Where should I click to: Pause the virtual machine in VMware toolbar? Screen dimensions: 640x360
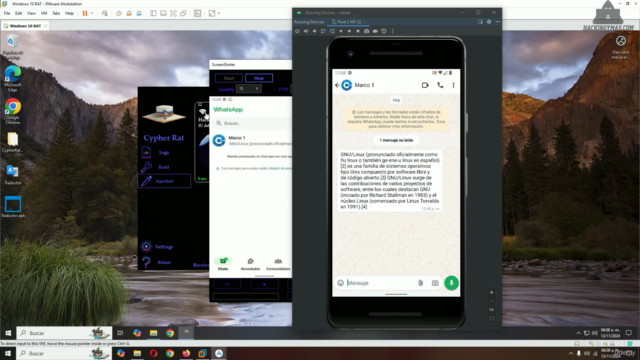85,13
